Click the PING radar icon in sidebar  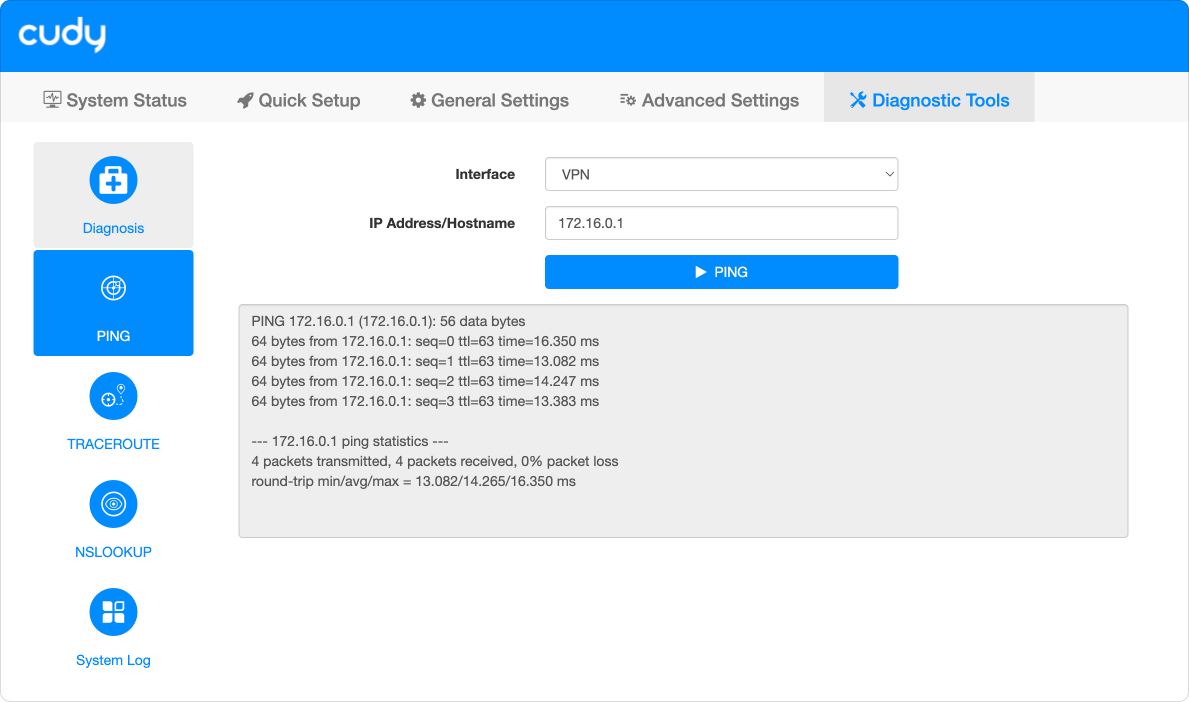point(113,289)
